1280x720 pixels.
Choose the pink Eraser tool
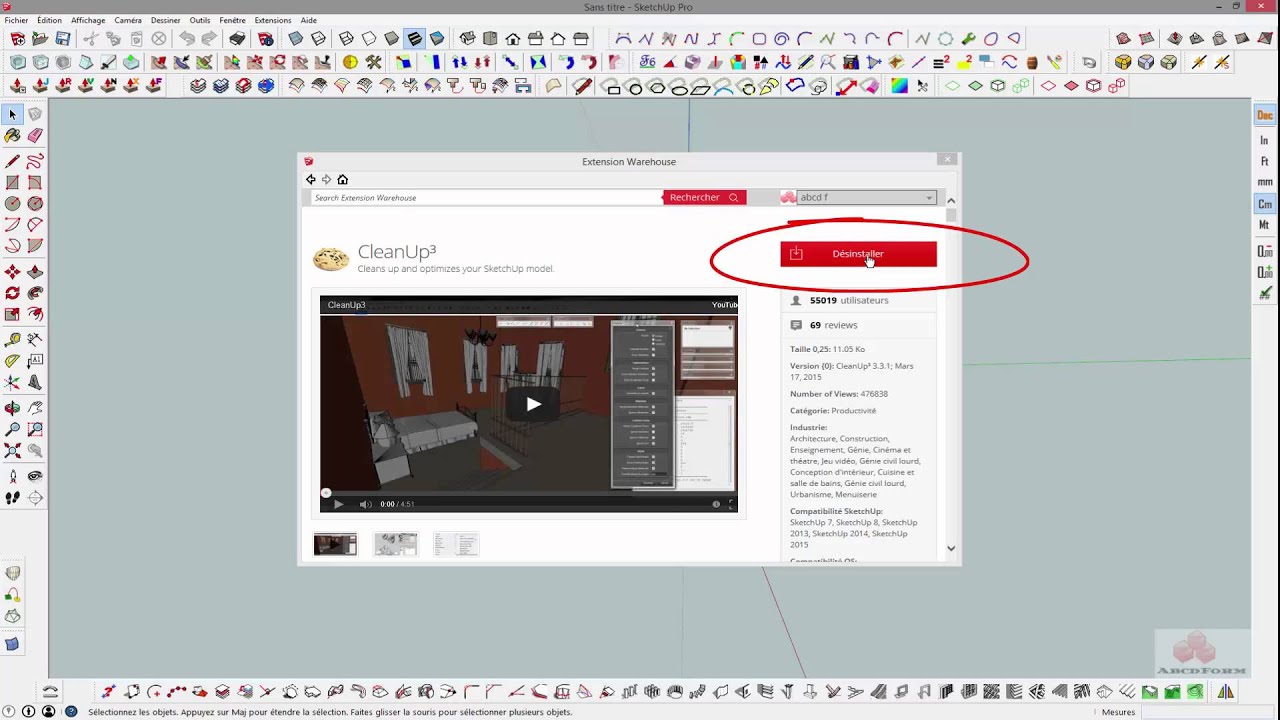click(x=35, y=136)
